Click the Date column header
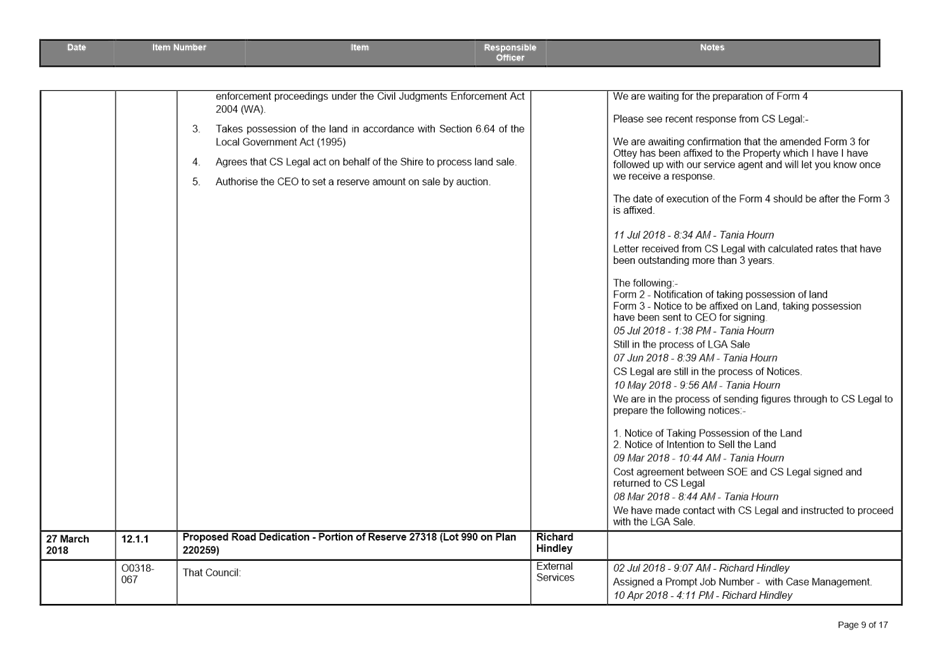The height and width of the screenshot is (656, 928). tap(75, 46)
